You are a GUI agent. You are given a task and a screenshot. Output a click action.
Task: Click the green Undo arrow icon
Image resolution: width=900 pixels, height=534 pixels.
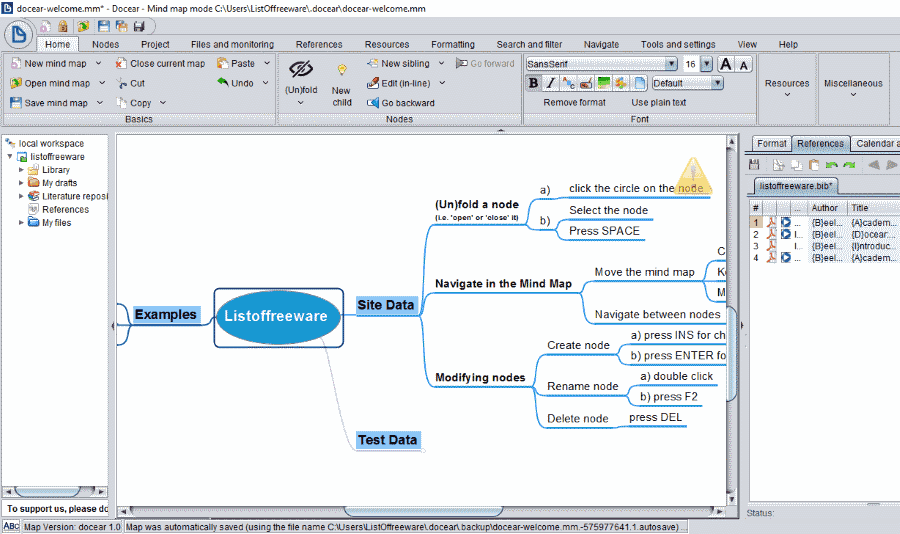223,83
